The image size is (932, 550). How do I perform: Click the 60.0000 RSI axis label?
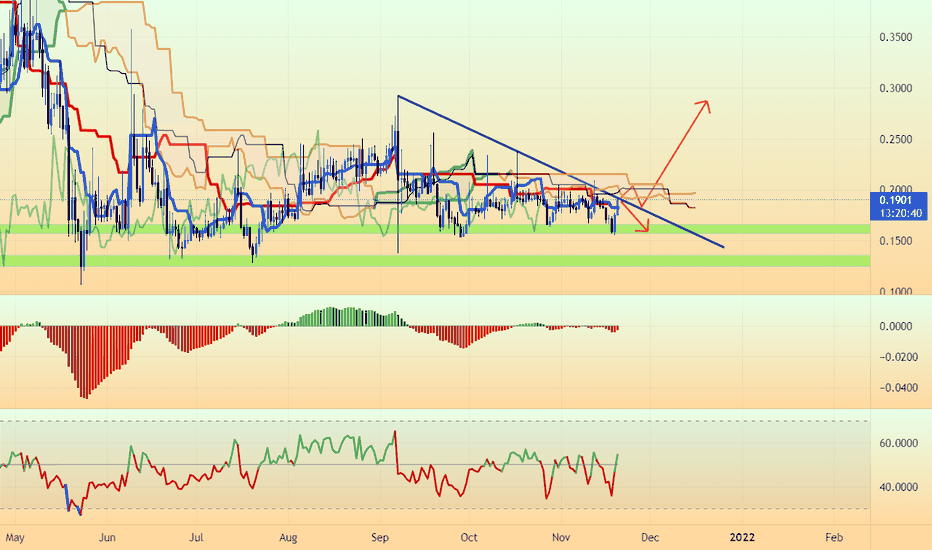point(898,443)
